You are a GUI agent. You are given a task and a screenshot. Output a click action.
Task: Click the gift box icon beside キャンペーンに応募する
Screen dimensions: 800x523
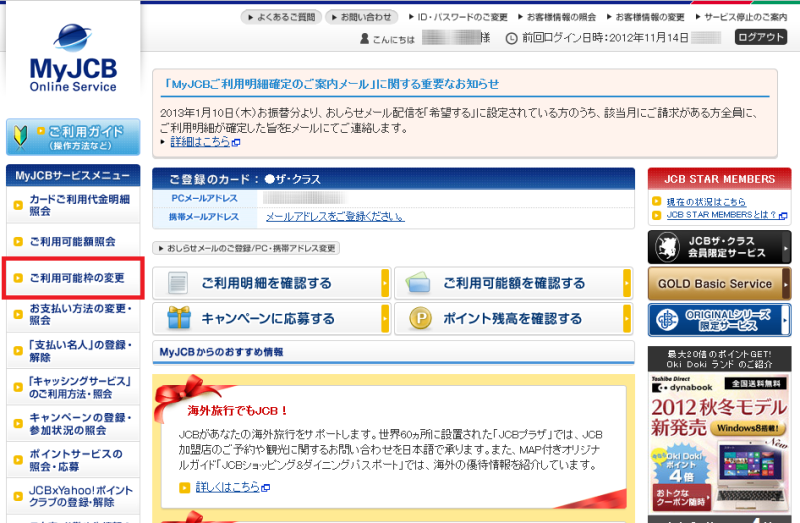179,318
